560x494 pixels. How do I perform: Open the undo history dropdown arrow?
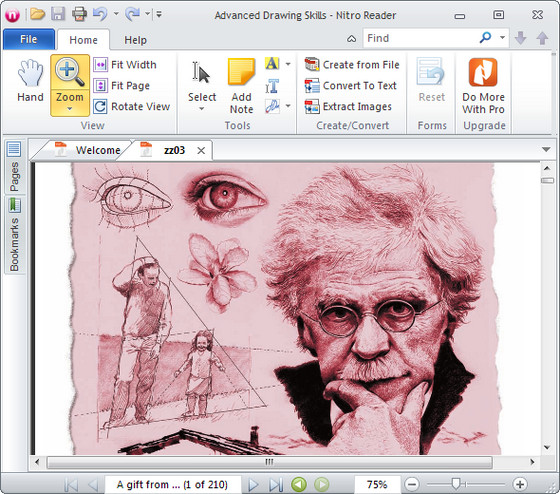click(116, 14)
